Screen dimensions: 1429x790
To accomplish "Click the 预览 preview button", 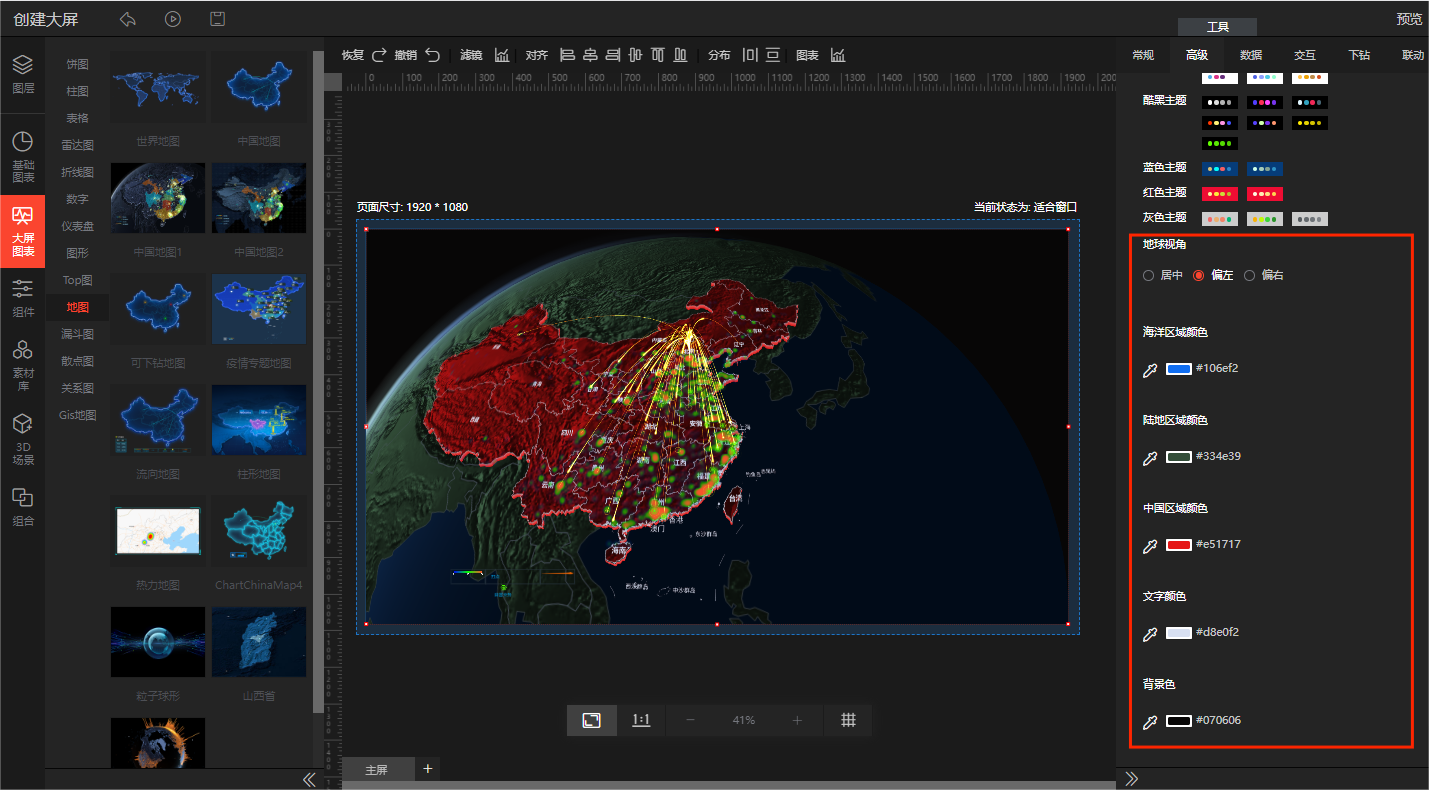I will pyautogui.click(x=1409, y=19).
